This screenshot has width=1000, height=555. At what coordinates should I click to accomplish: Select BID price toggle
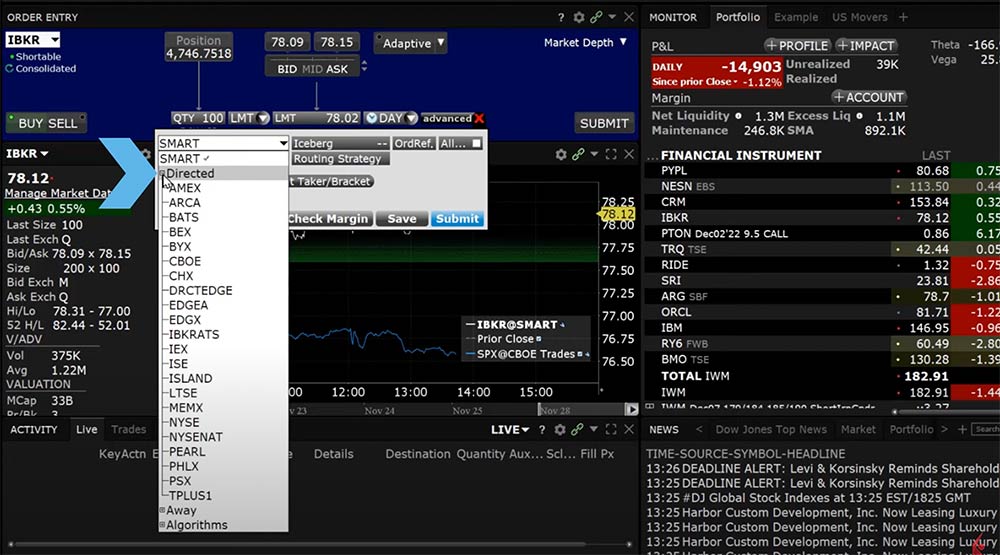[287, 69]
